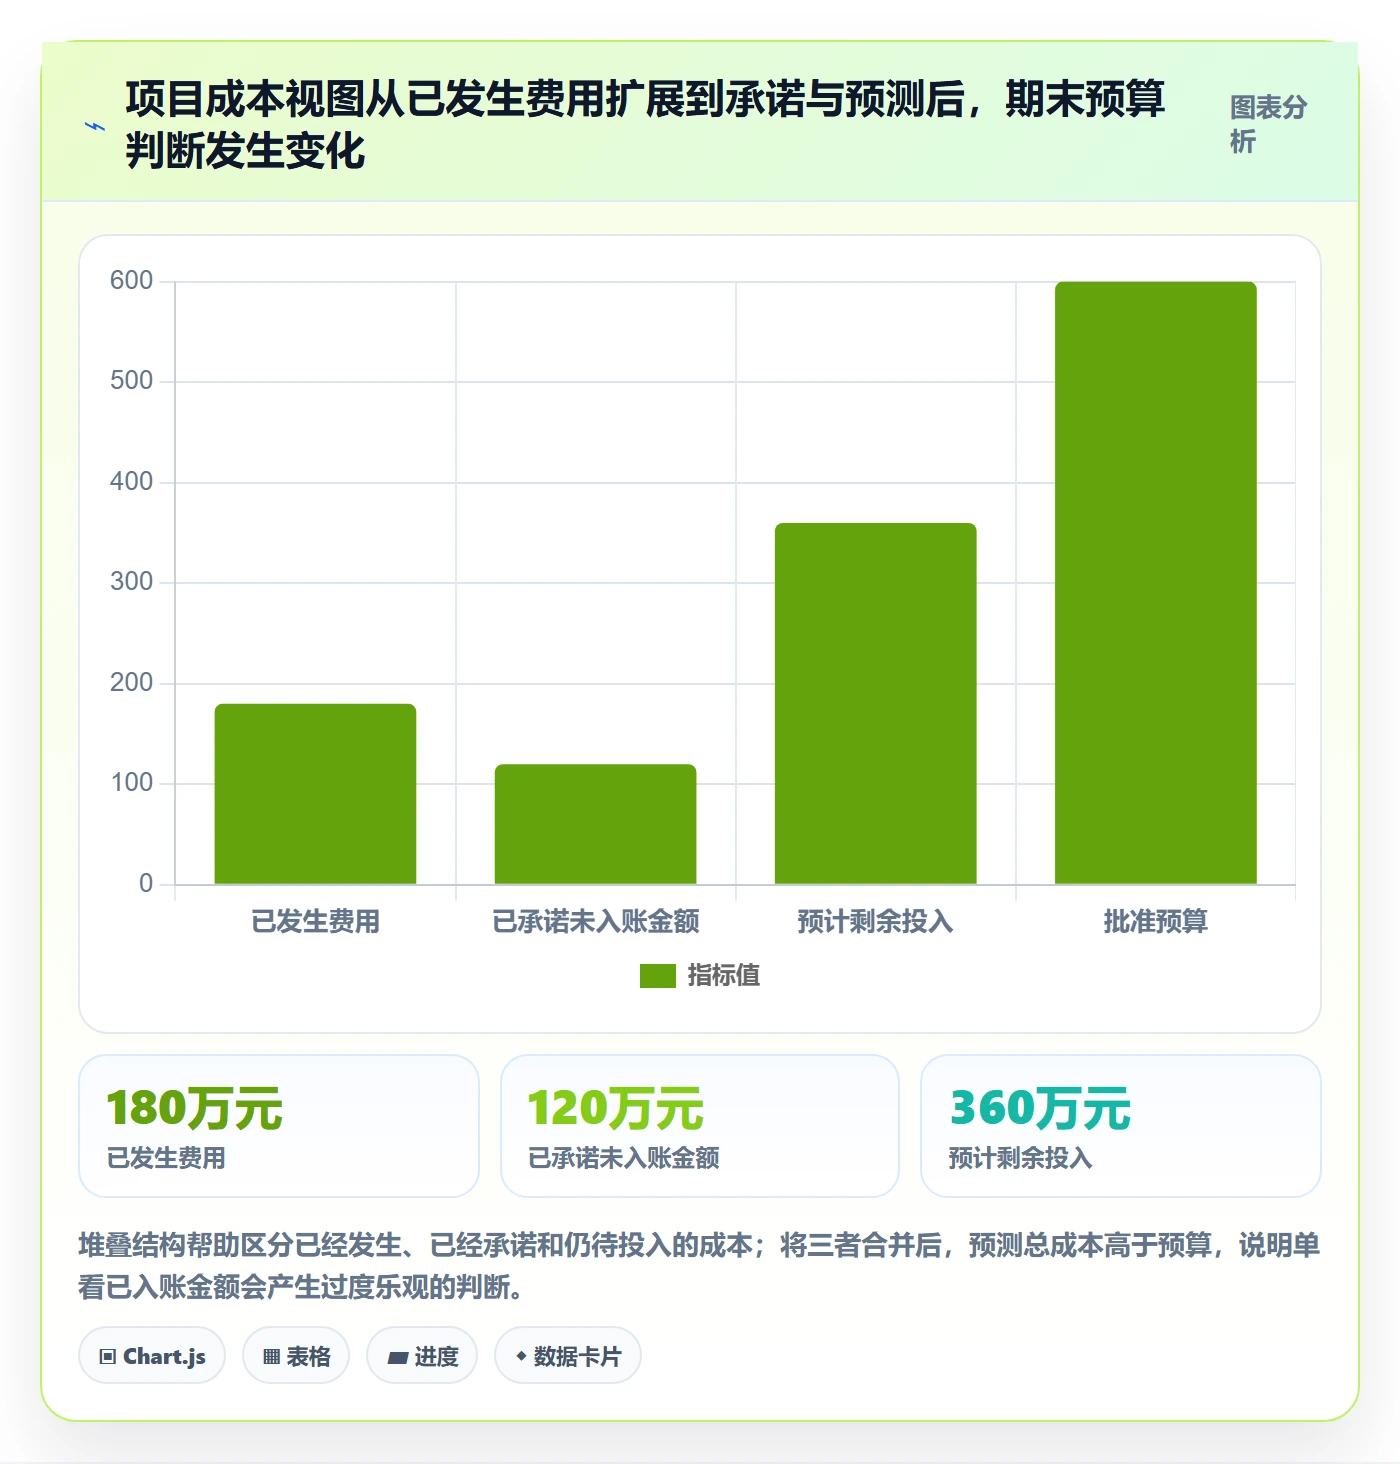Click the 预计剩余投入 x-axis label under the chart
The height and width of the screenshot is (1464, 1400).
tap(875, 921)
